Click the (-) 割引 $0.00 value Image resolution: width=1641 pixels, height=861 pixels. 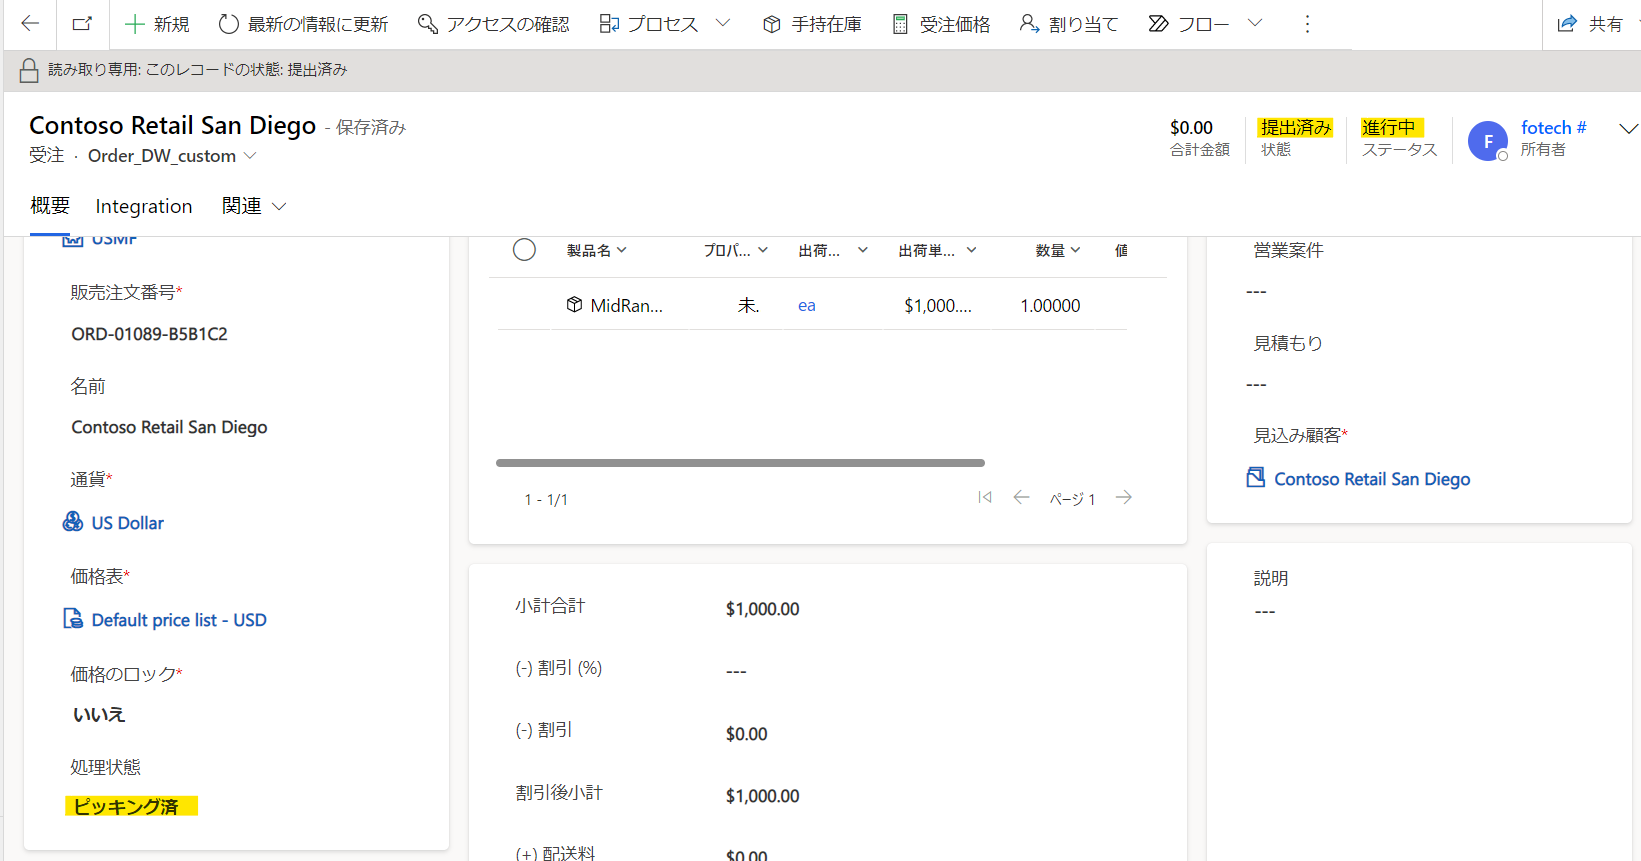[747, 734]
